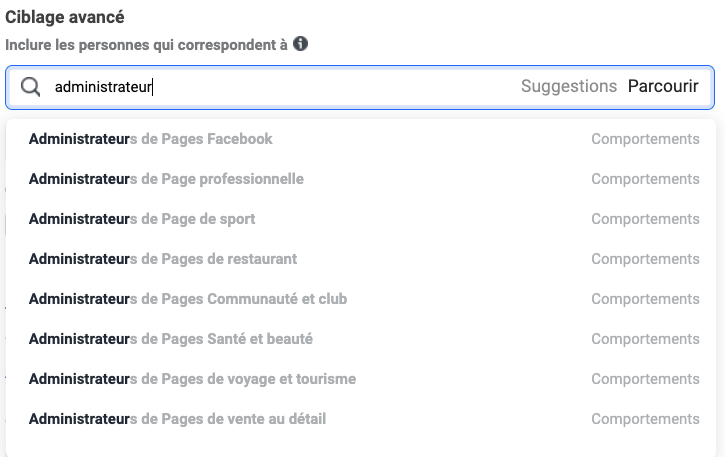
Task: Open the Suggestions option
Action: tap(568, 87)
